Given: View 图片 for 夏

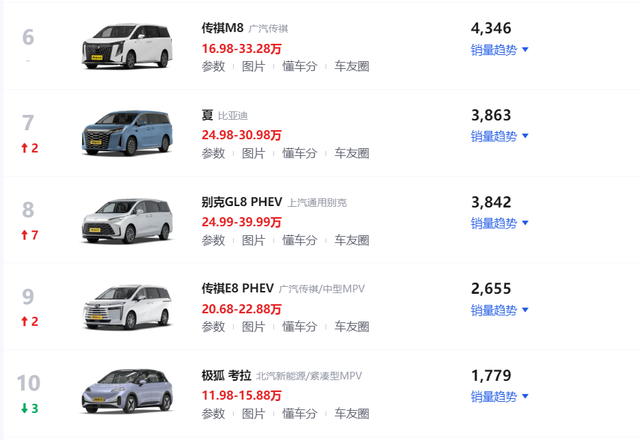Looking at the screenshot, I should click(x=253, y=154).
